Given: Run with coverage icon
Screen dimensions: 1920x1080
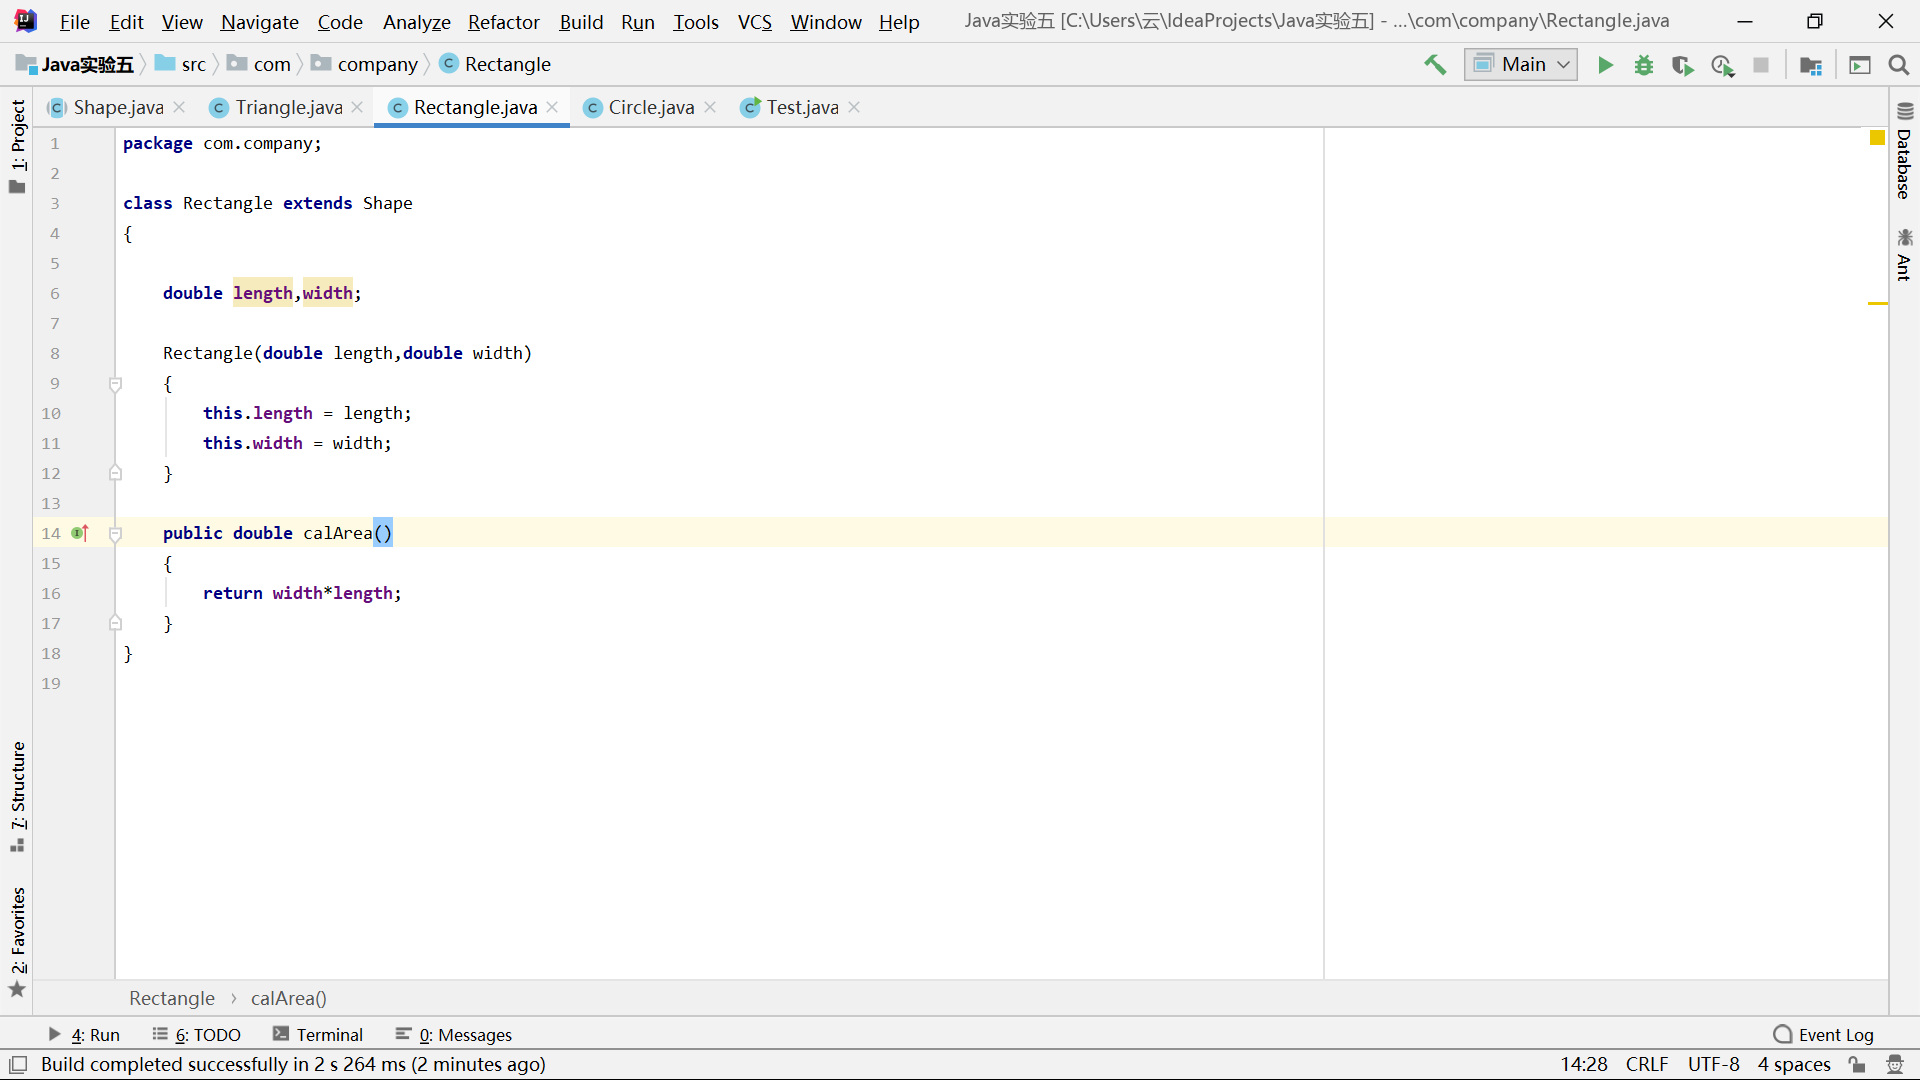Looking at the screenshot, I should point(1683,65).
